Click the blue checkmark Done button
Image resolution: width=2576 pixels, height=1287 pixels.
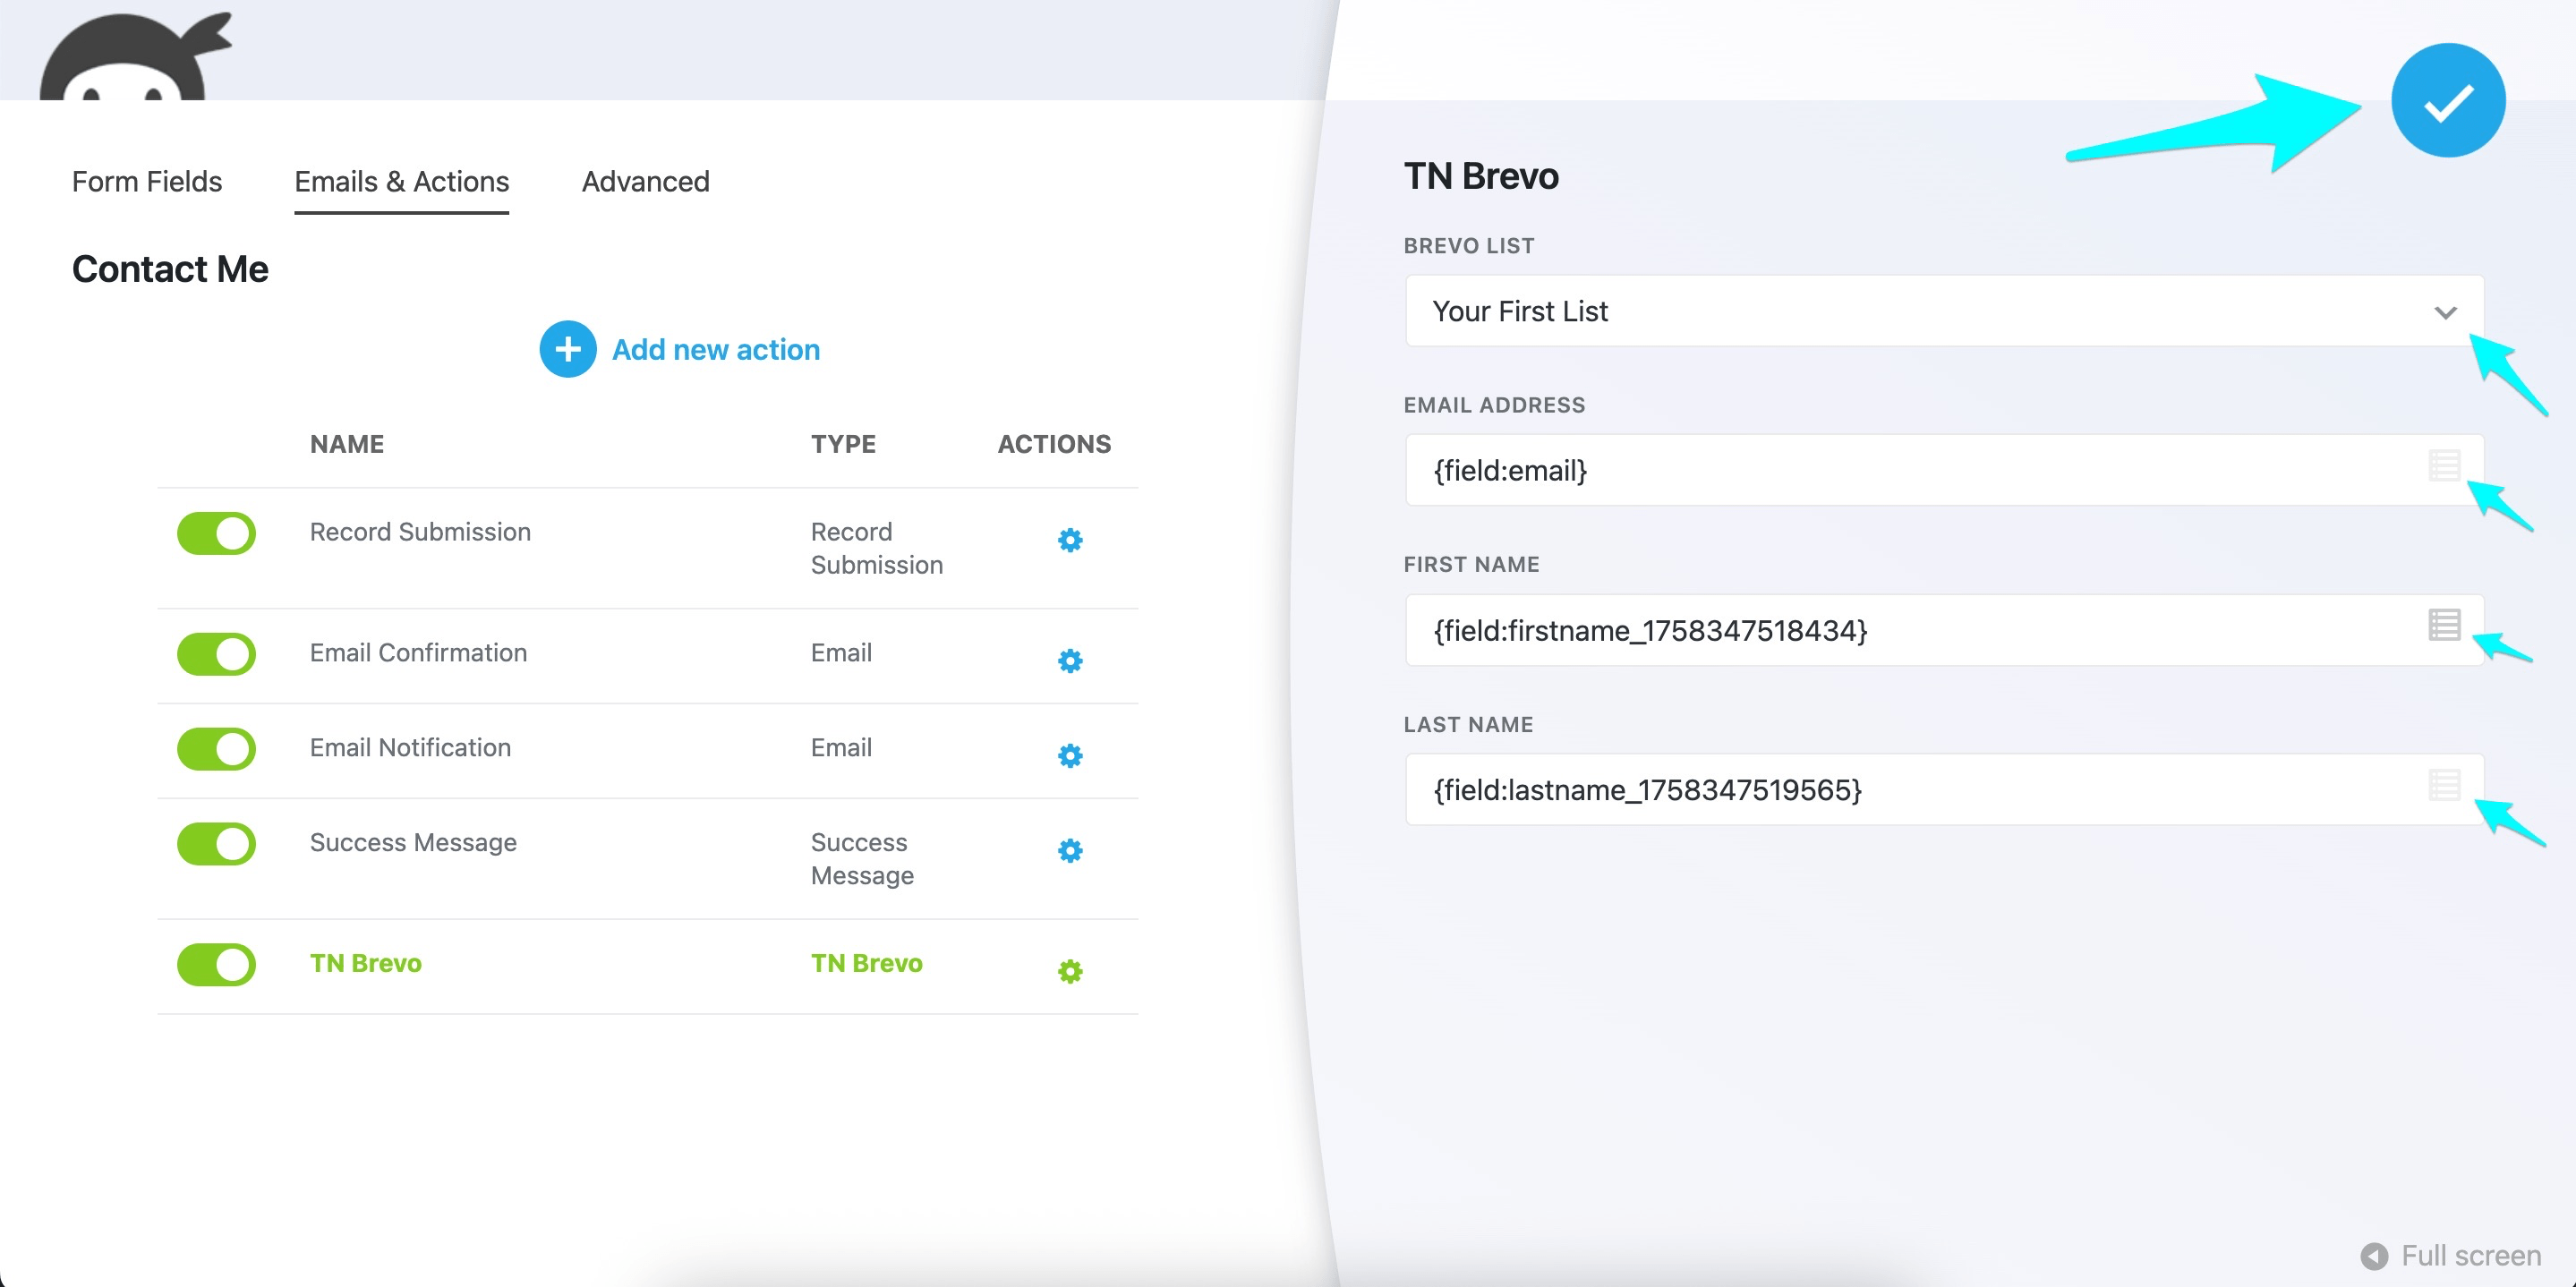[2447, 101]
